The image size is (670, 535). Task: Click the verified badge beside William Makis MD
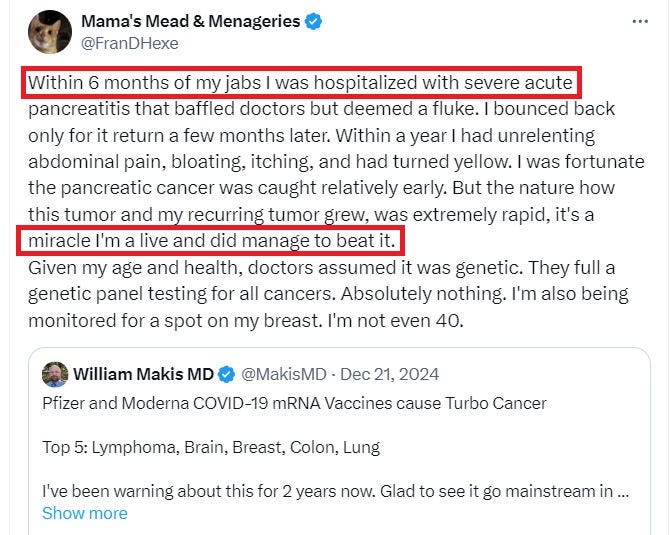pyautogui.click(x=227, y=375)
